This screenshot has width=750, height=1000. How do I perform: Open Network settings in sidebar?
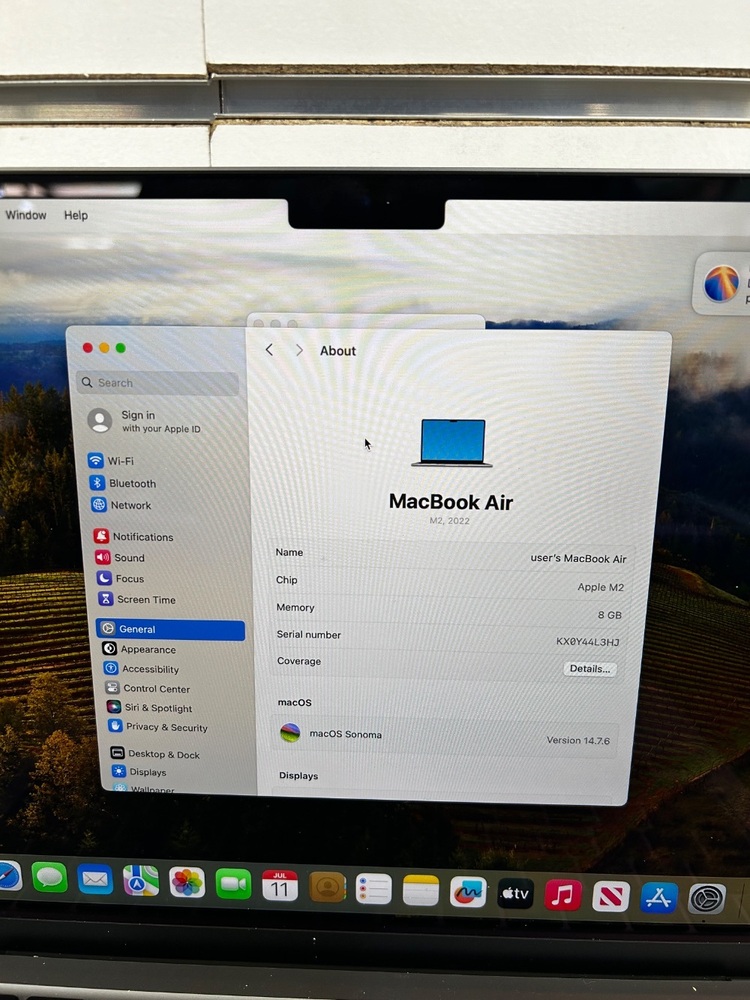(x=121, y=504)
